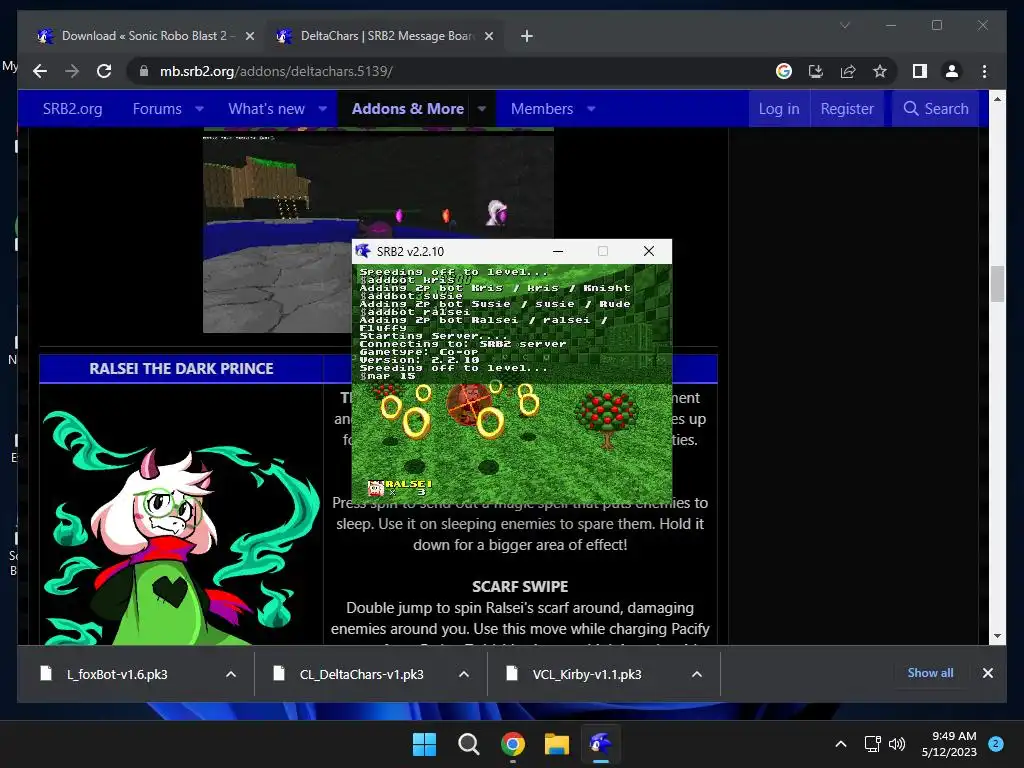The width and height of the screenshot is (1024, 768).
Task: Click the RALSEI lives counter in game
Action: 400,487
